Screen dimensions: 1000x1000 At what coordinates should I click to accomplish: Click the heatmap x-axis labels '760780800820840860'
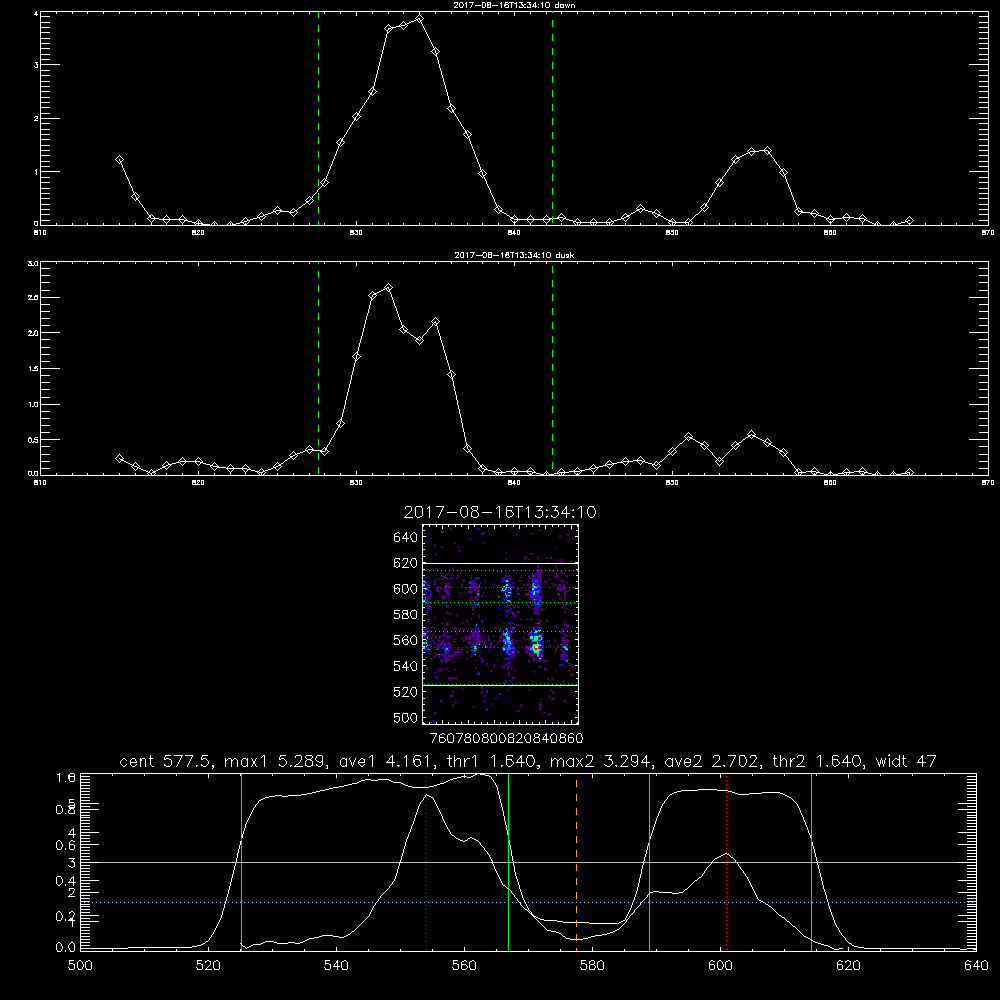pos(506,738)
